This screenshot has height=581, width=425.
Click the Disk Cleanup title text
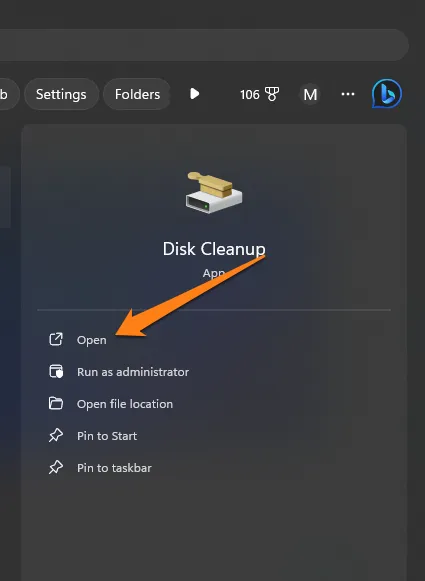pos(214,249)
